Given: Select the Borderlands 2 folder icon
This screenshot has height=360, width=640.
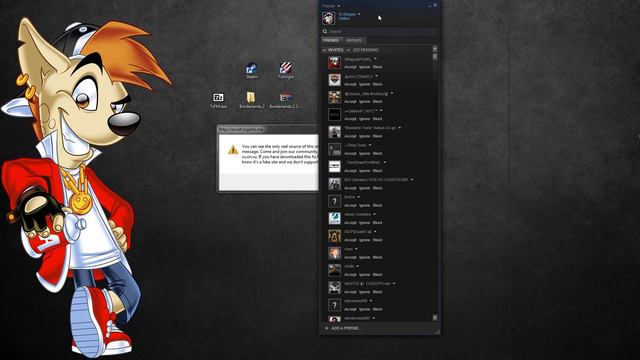Looking at the screenshot, I should click(x=251, y=100).
